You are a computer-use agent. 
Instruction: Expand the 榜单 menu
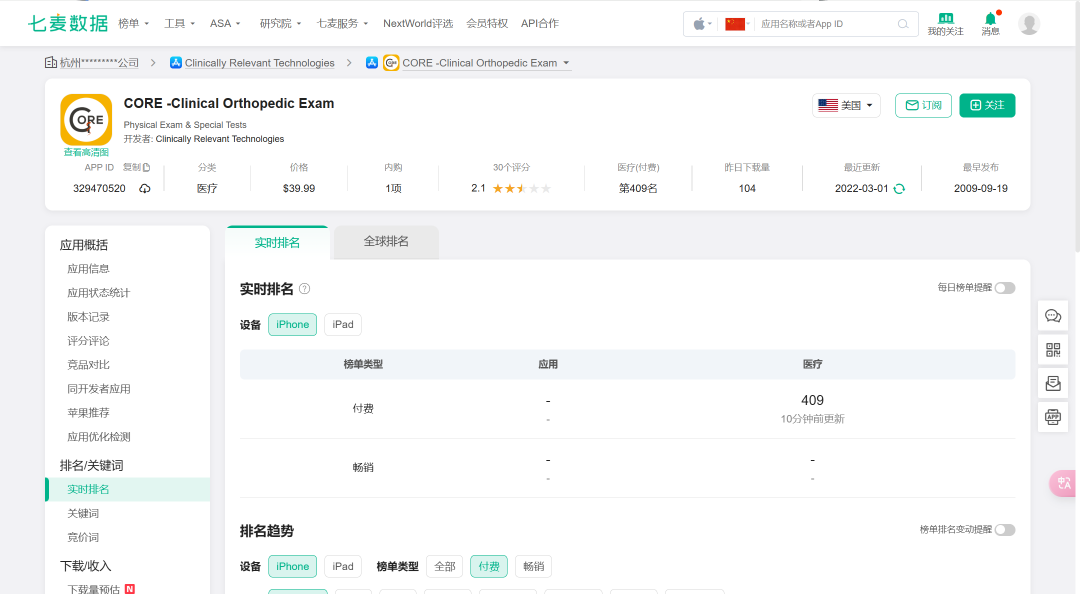(134, 23)
